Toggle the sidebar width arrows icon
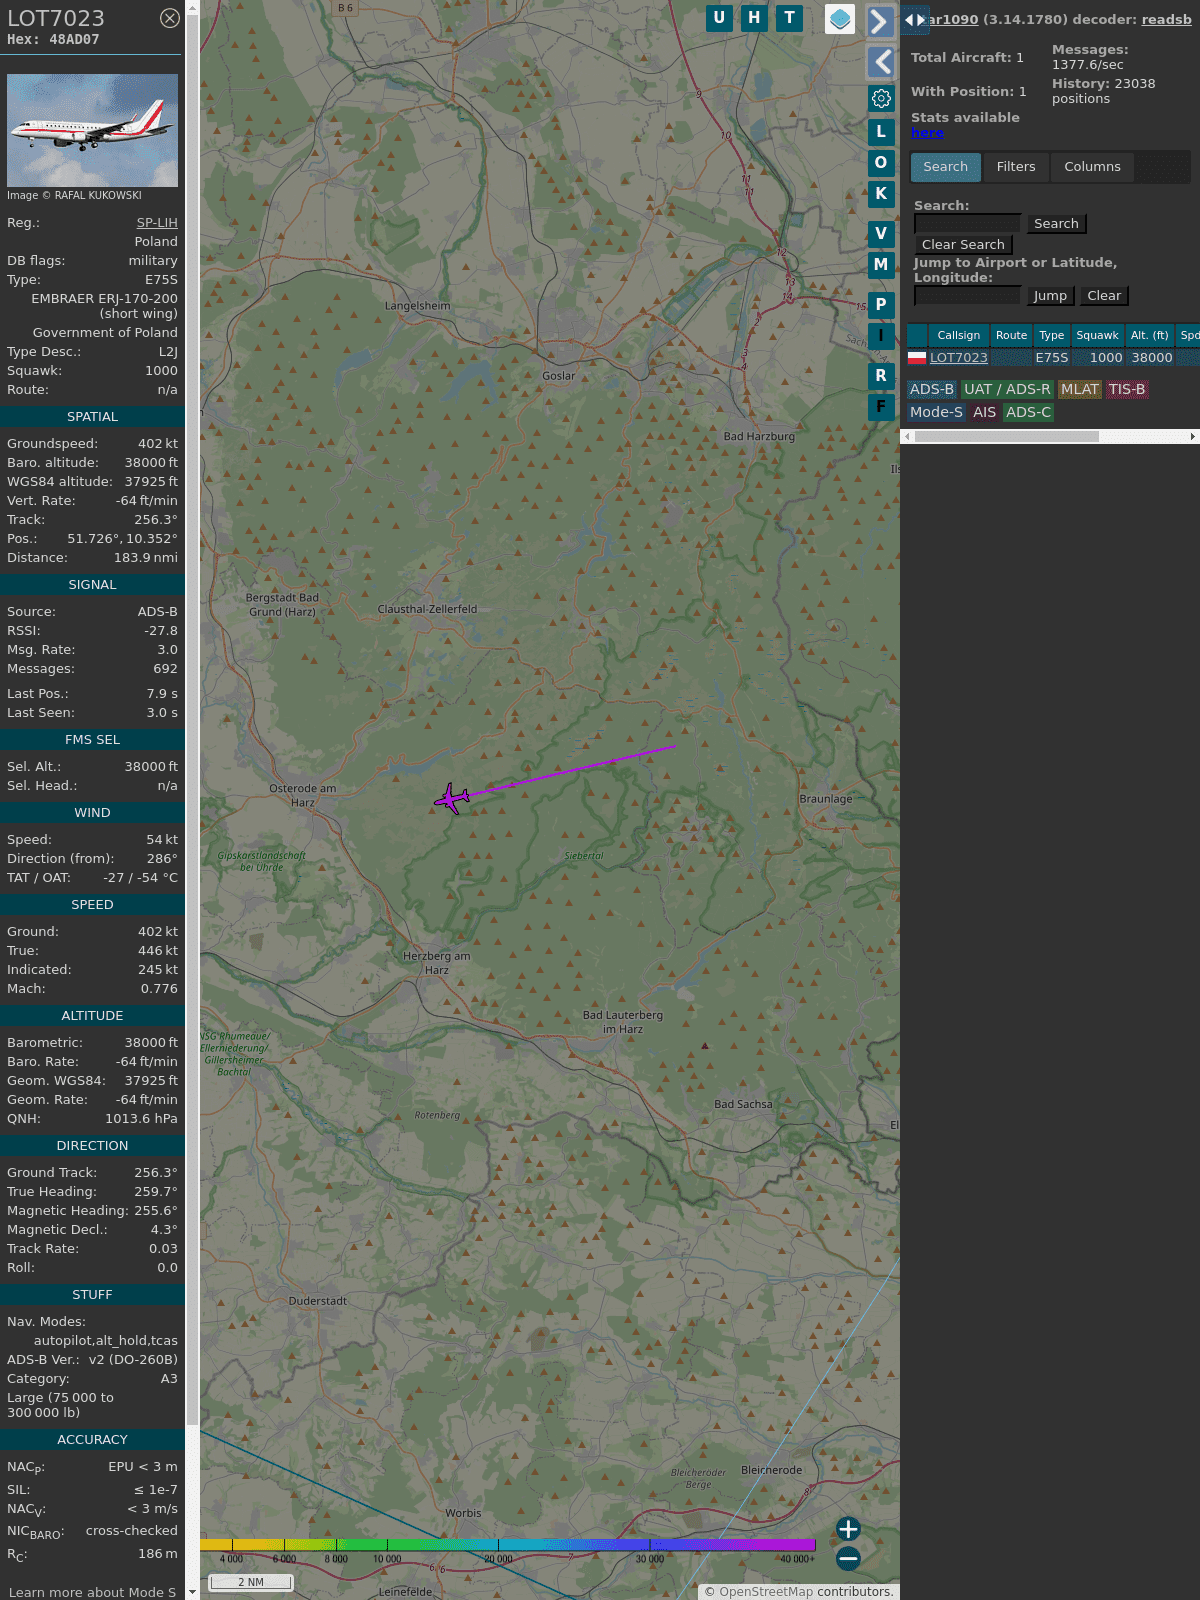Image resolution: width=1200 pixels, height=1600 pixels. coord(914,20)
